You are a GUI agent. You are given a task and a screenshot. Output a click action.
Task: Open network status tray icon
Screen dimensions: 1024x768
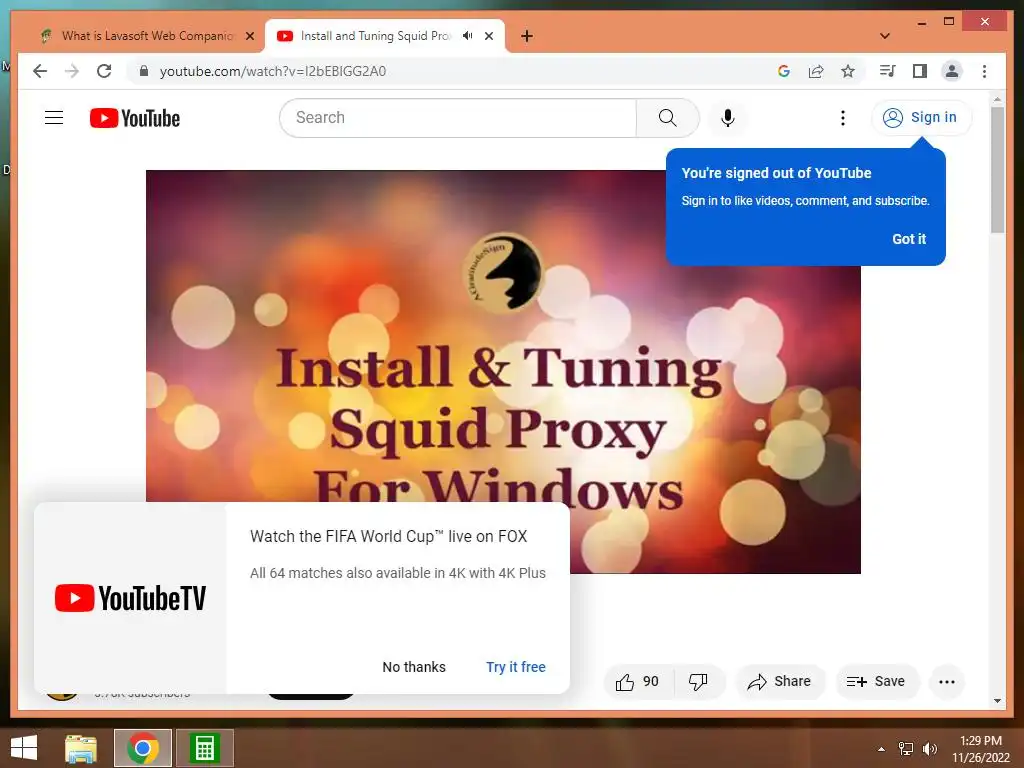coord(906,749)
